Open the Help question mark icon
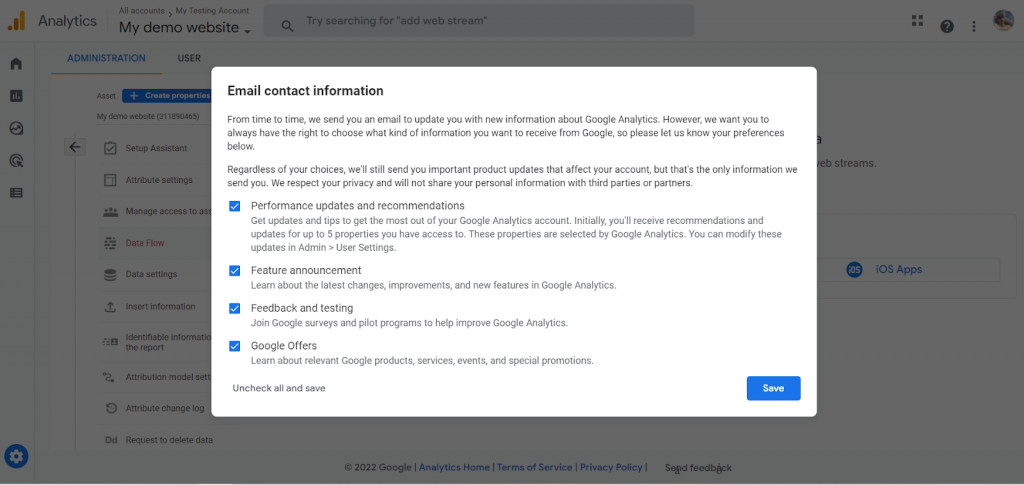The image size is (1024, 485). coord(946,26)
